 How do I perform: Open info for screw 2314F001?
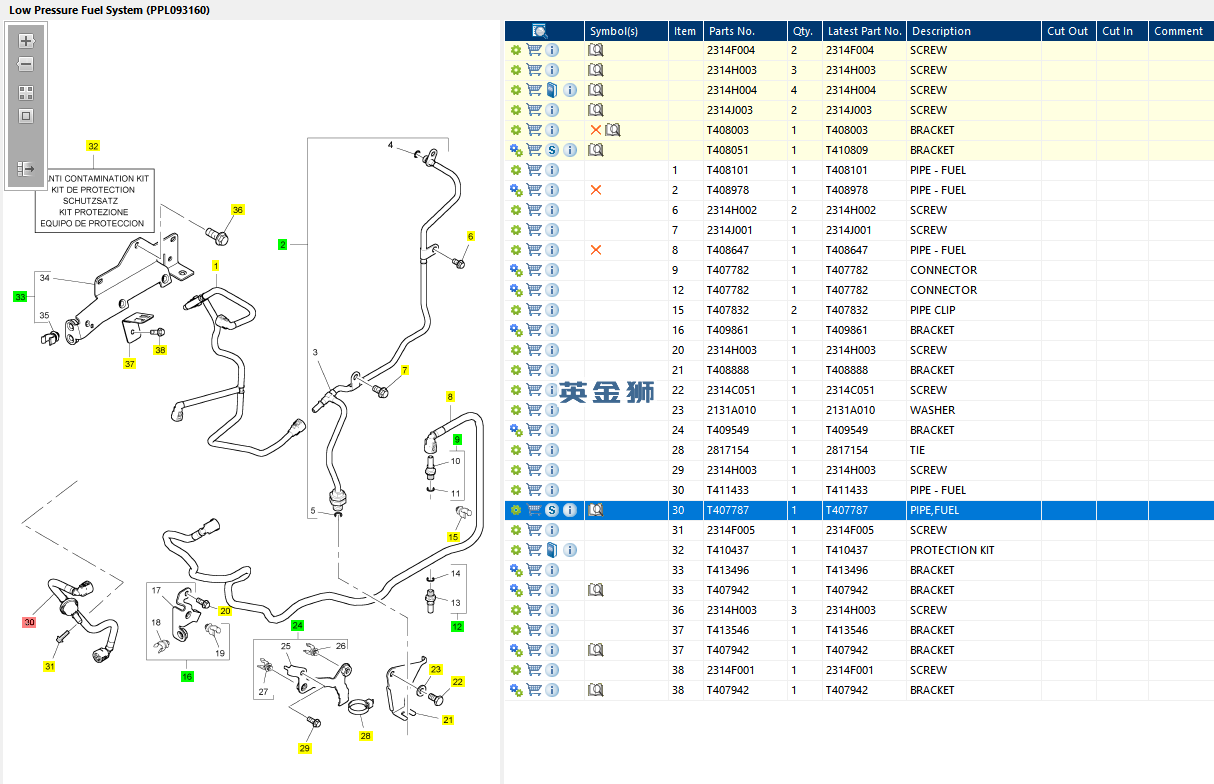552,670
